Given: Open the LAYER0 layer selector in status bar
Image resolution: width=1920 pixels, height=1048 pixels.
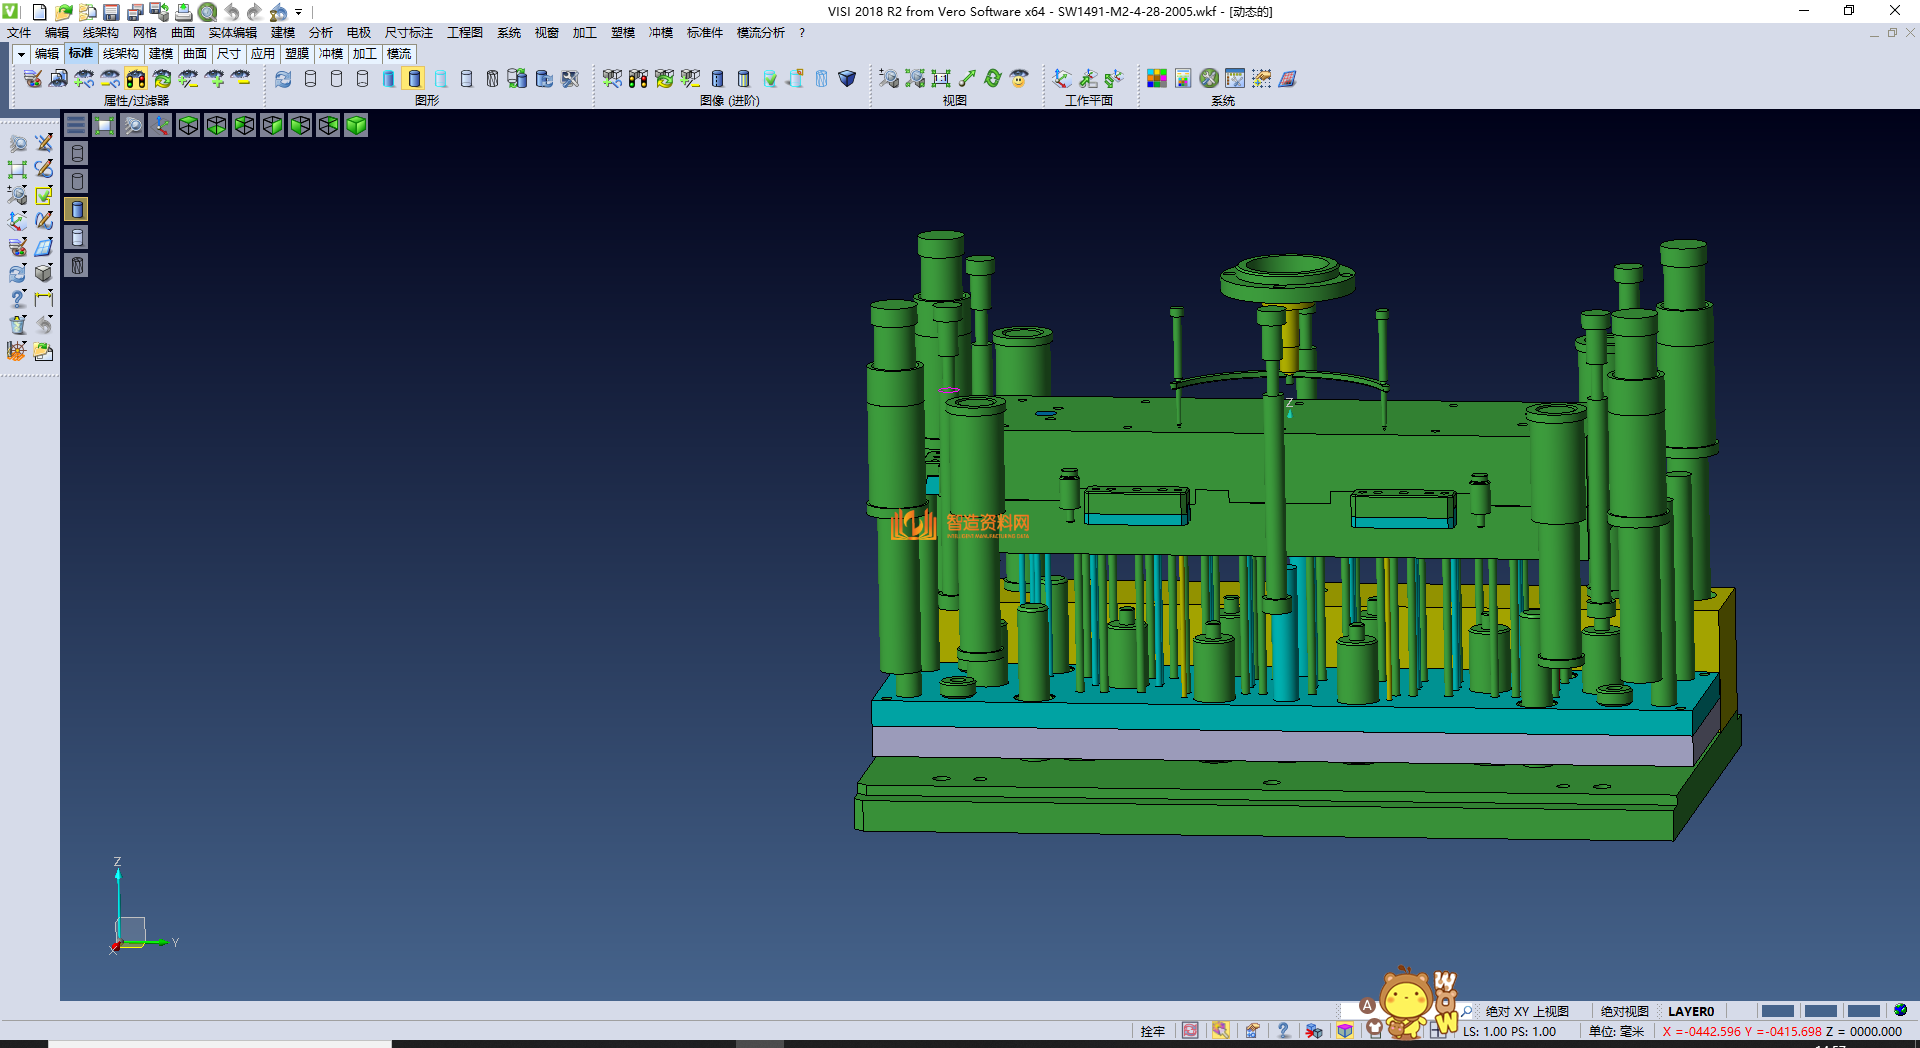Looking at the screenshot, I should pyautogui.click(x=1691, y=1011).
